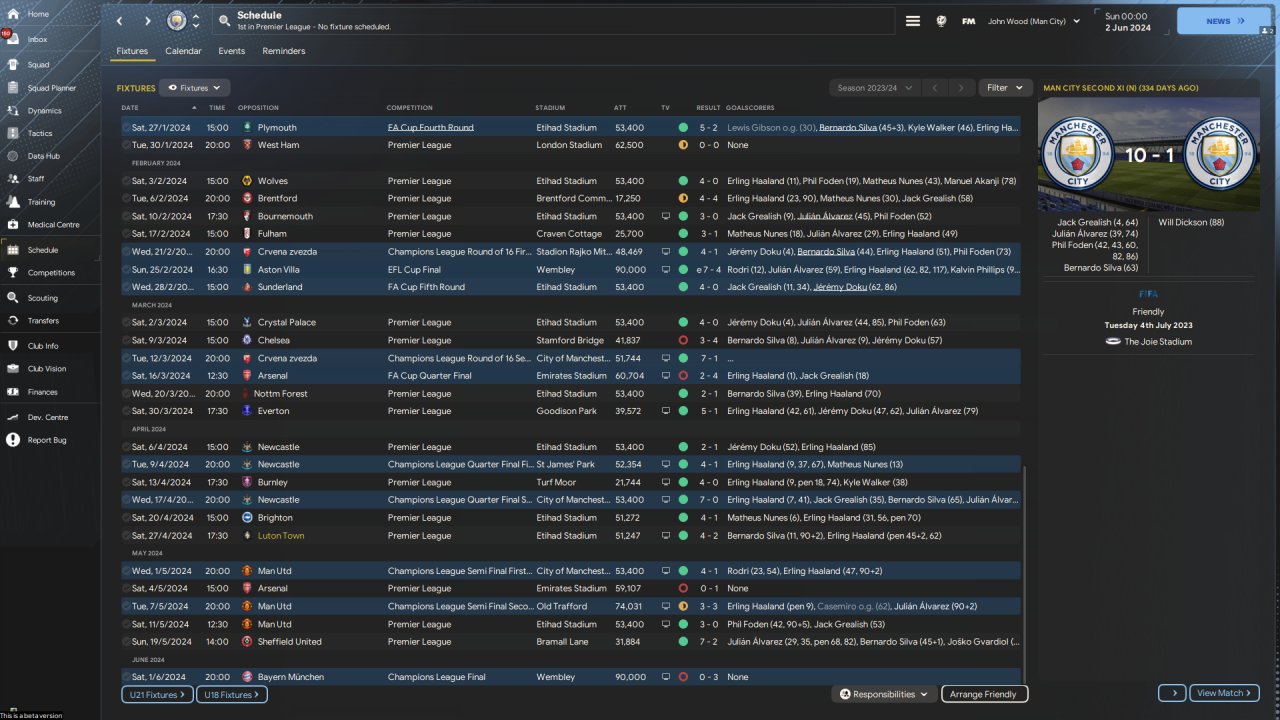Image resolution: width=1280 pixels, height=720 pixels.
Task: Click the stadium thumbnail showing 10 - 1
Action: click(1149, 156)
